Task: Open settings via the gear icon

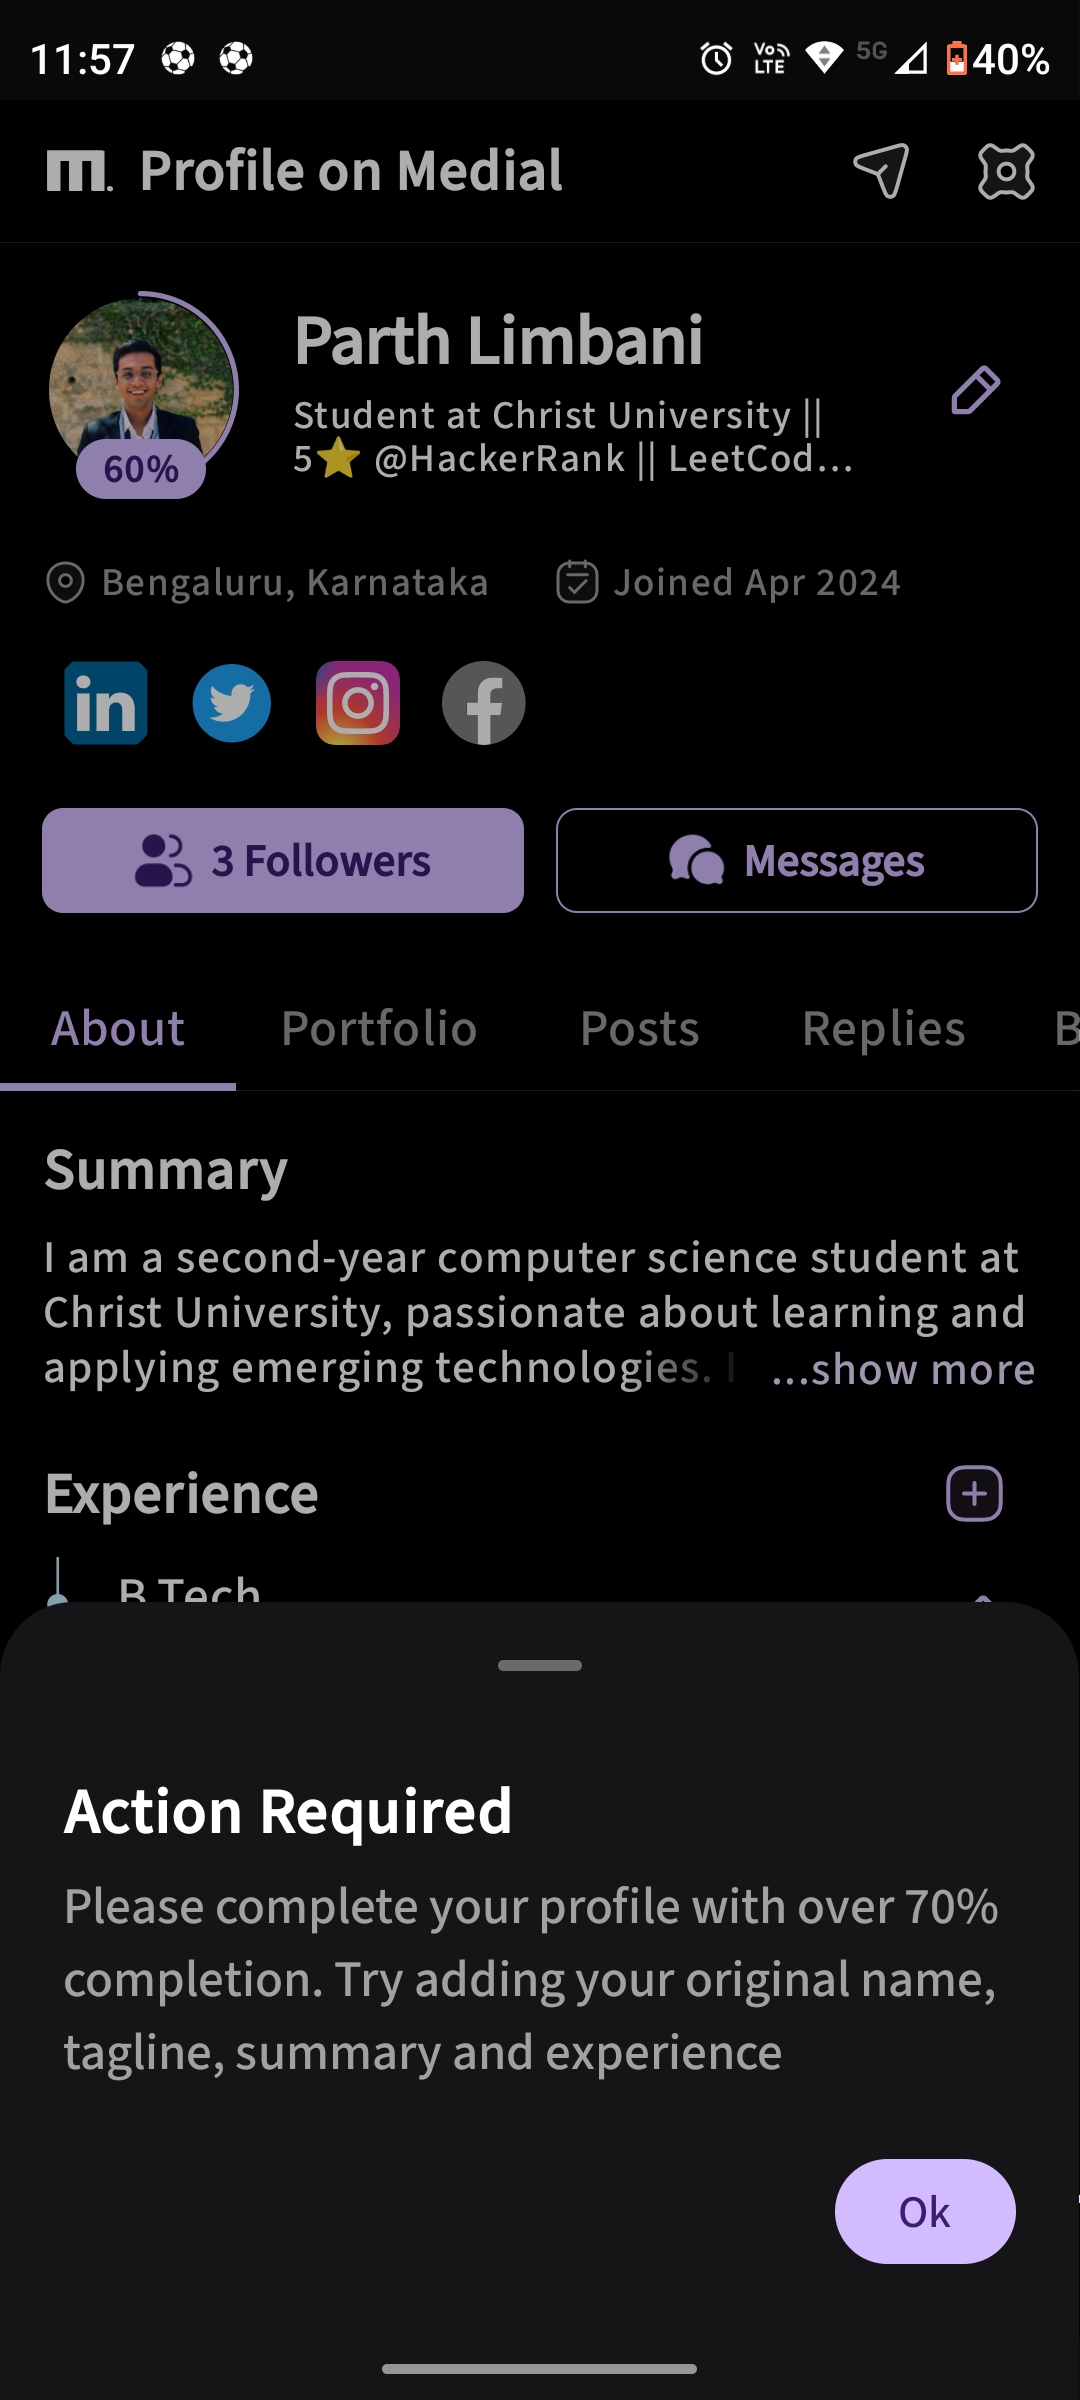Action: 1006,171
